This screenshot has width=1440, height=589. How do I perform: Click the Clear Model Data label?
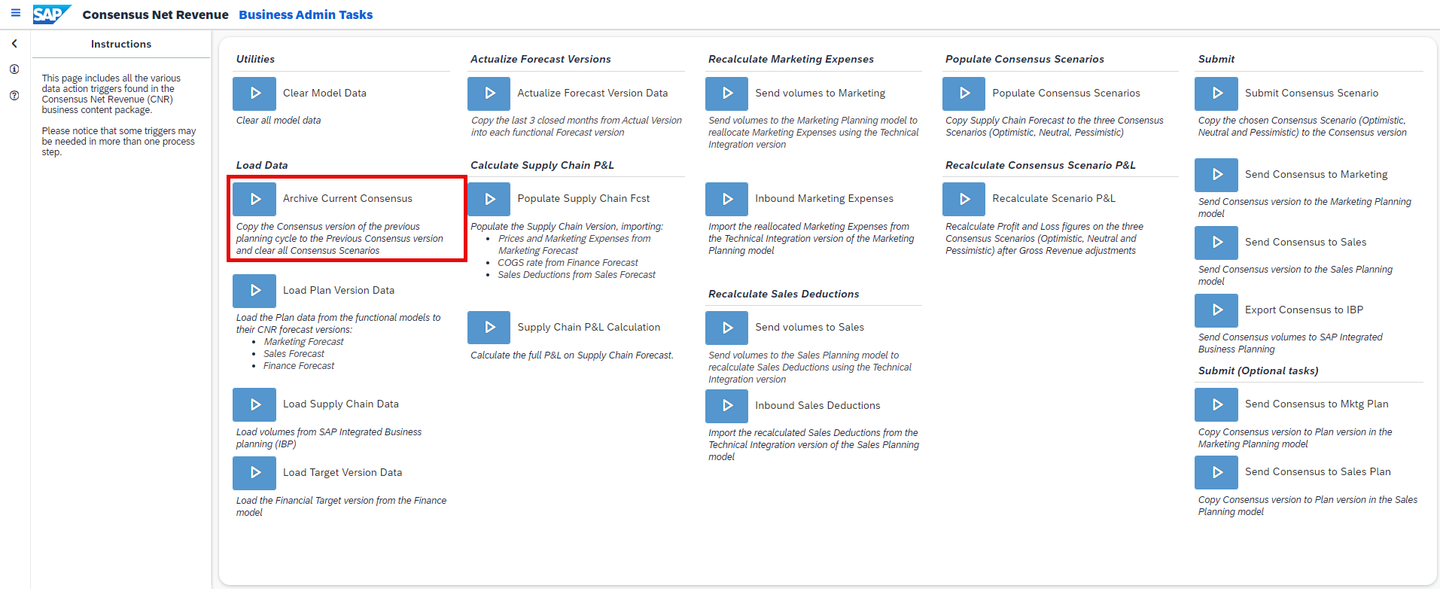coord(325,93)
